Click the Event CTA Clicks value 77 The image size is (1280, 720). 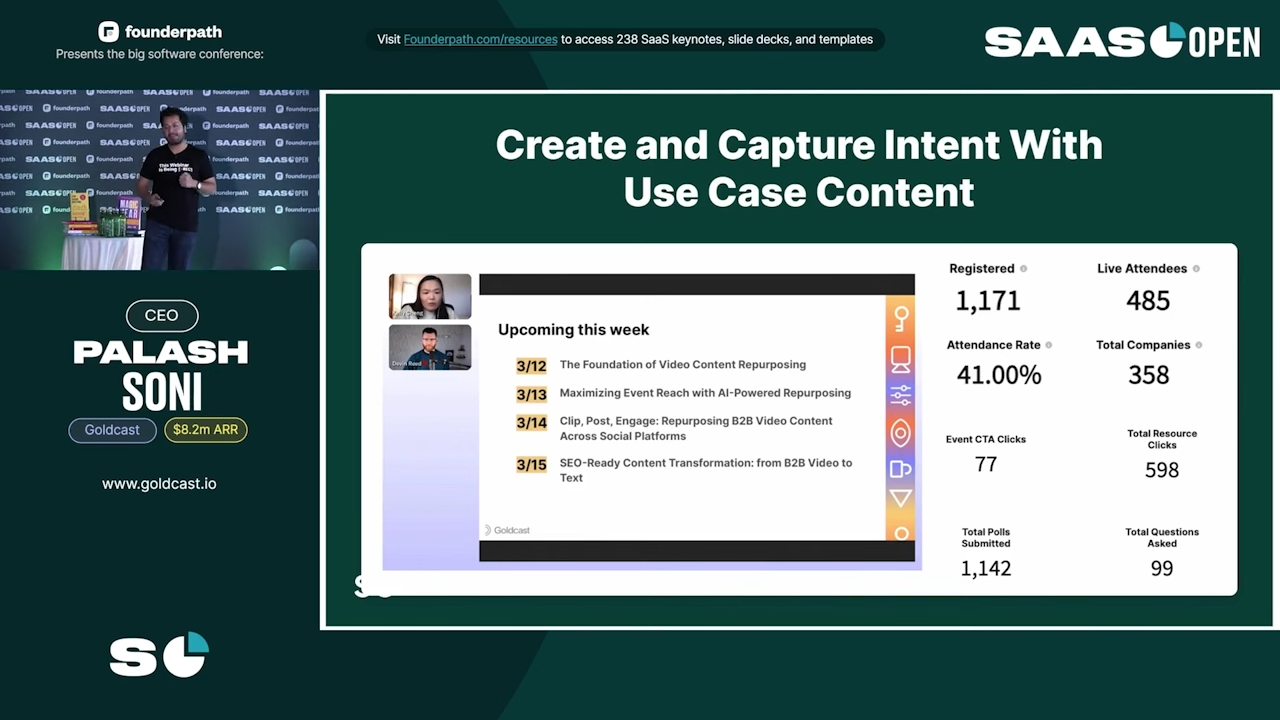click(986, 464)
